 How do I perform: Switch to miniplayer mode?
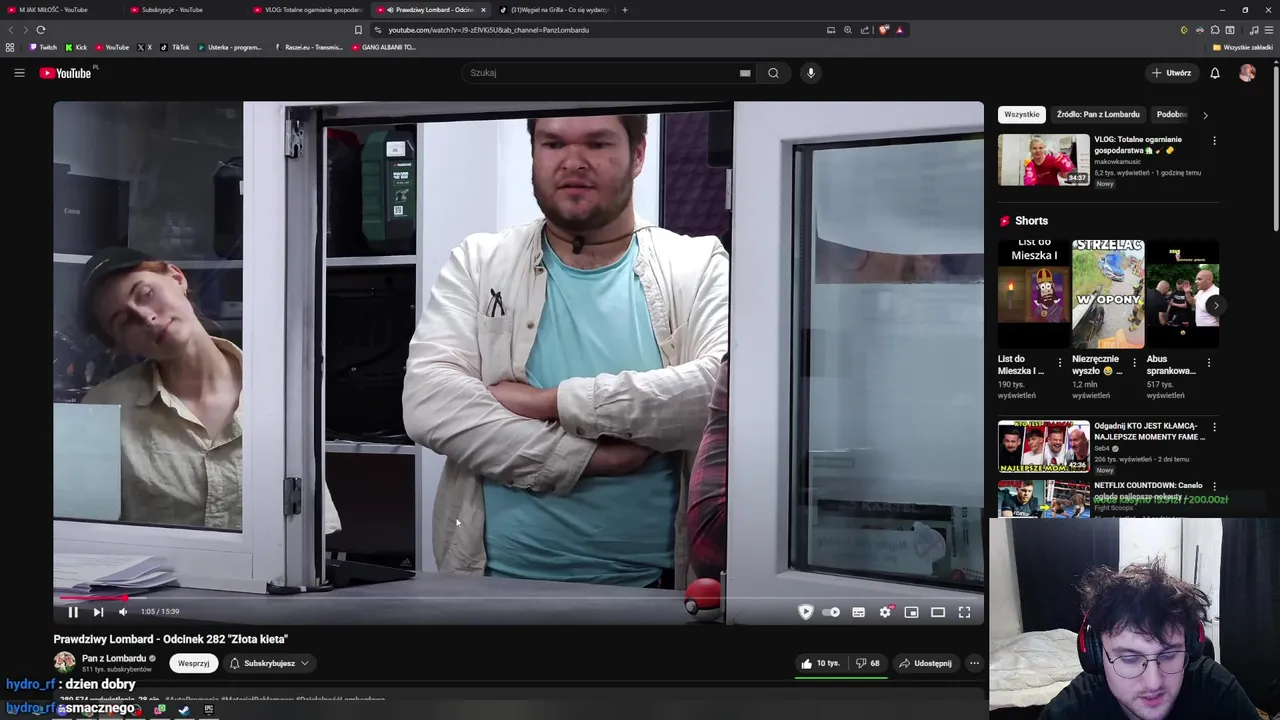[x=911, y=612]
